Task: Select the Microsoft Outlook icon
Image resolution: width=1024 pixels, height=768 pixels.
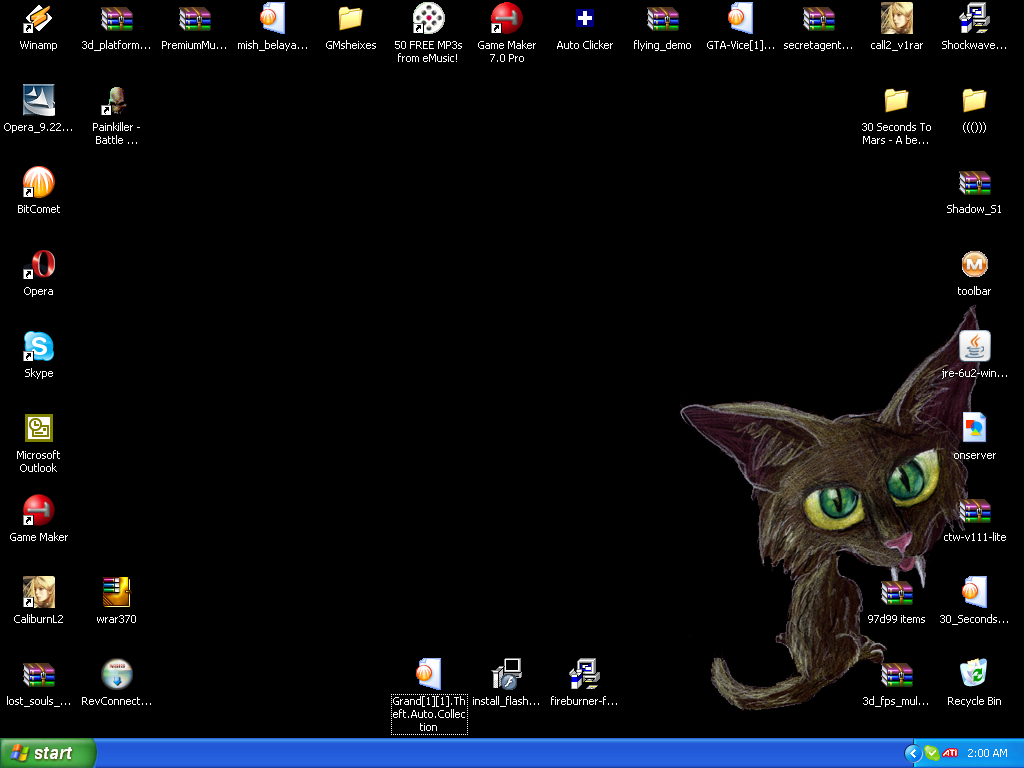Action: (x=39, y=429)
